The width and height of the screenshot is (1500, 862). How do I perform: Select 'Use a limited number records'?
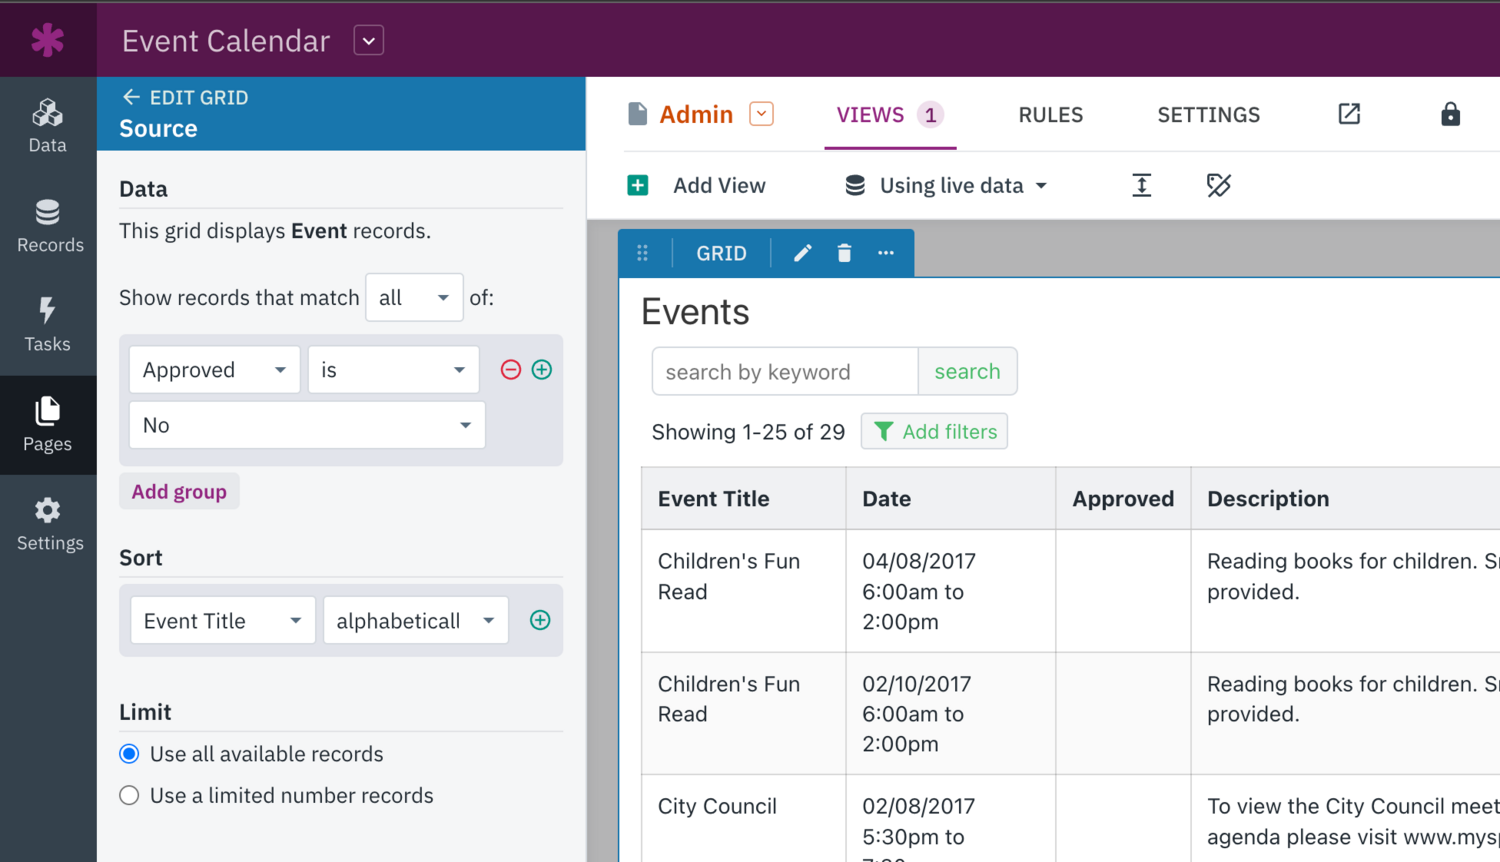point(128,795)
